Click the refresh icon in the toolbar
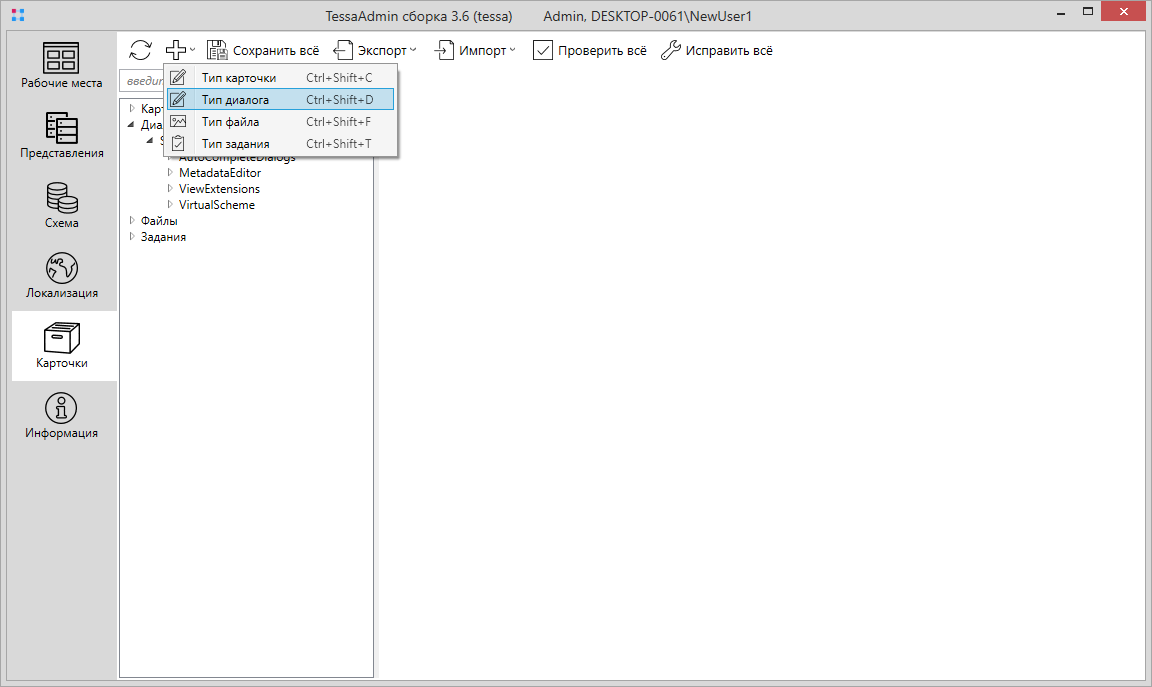 pos(141,50)
